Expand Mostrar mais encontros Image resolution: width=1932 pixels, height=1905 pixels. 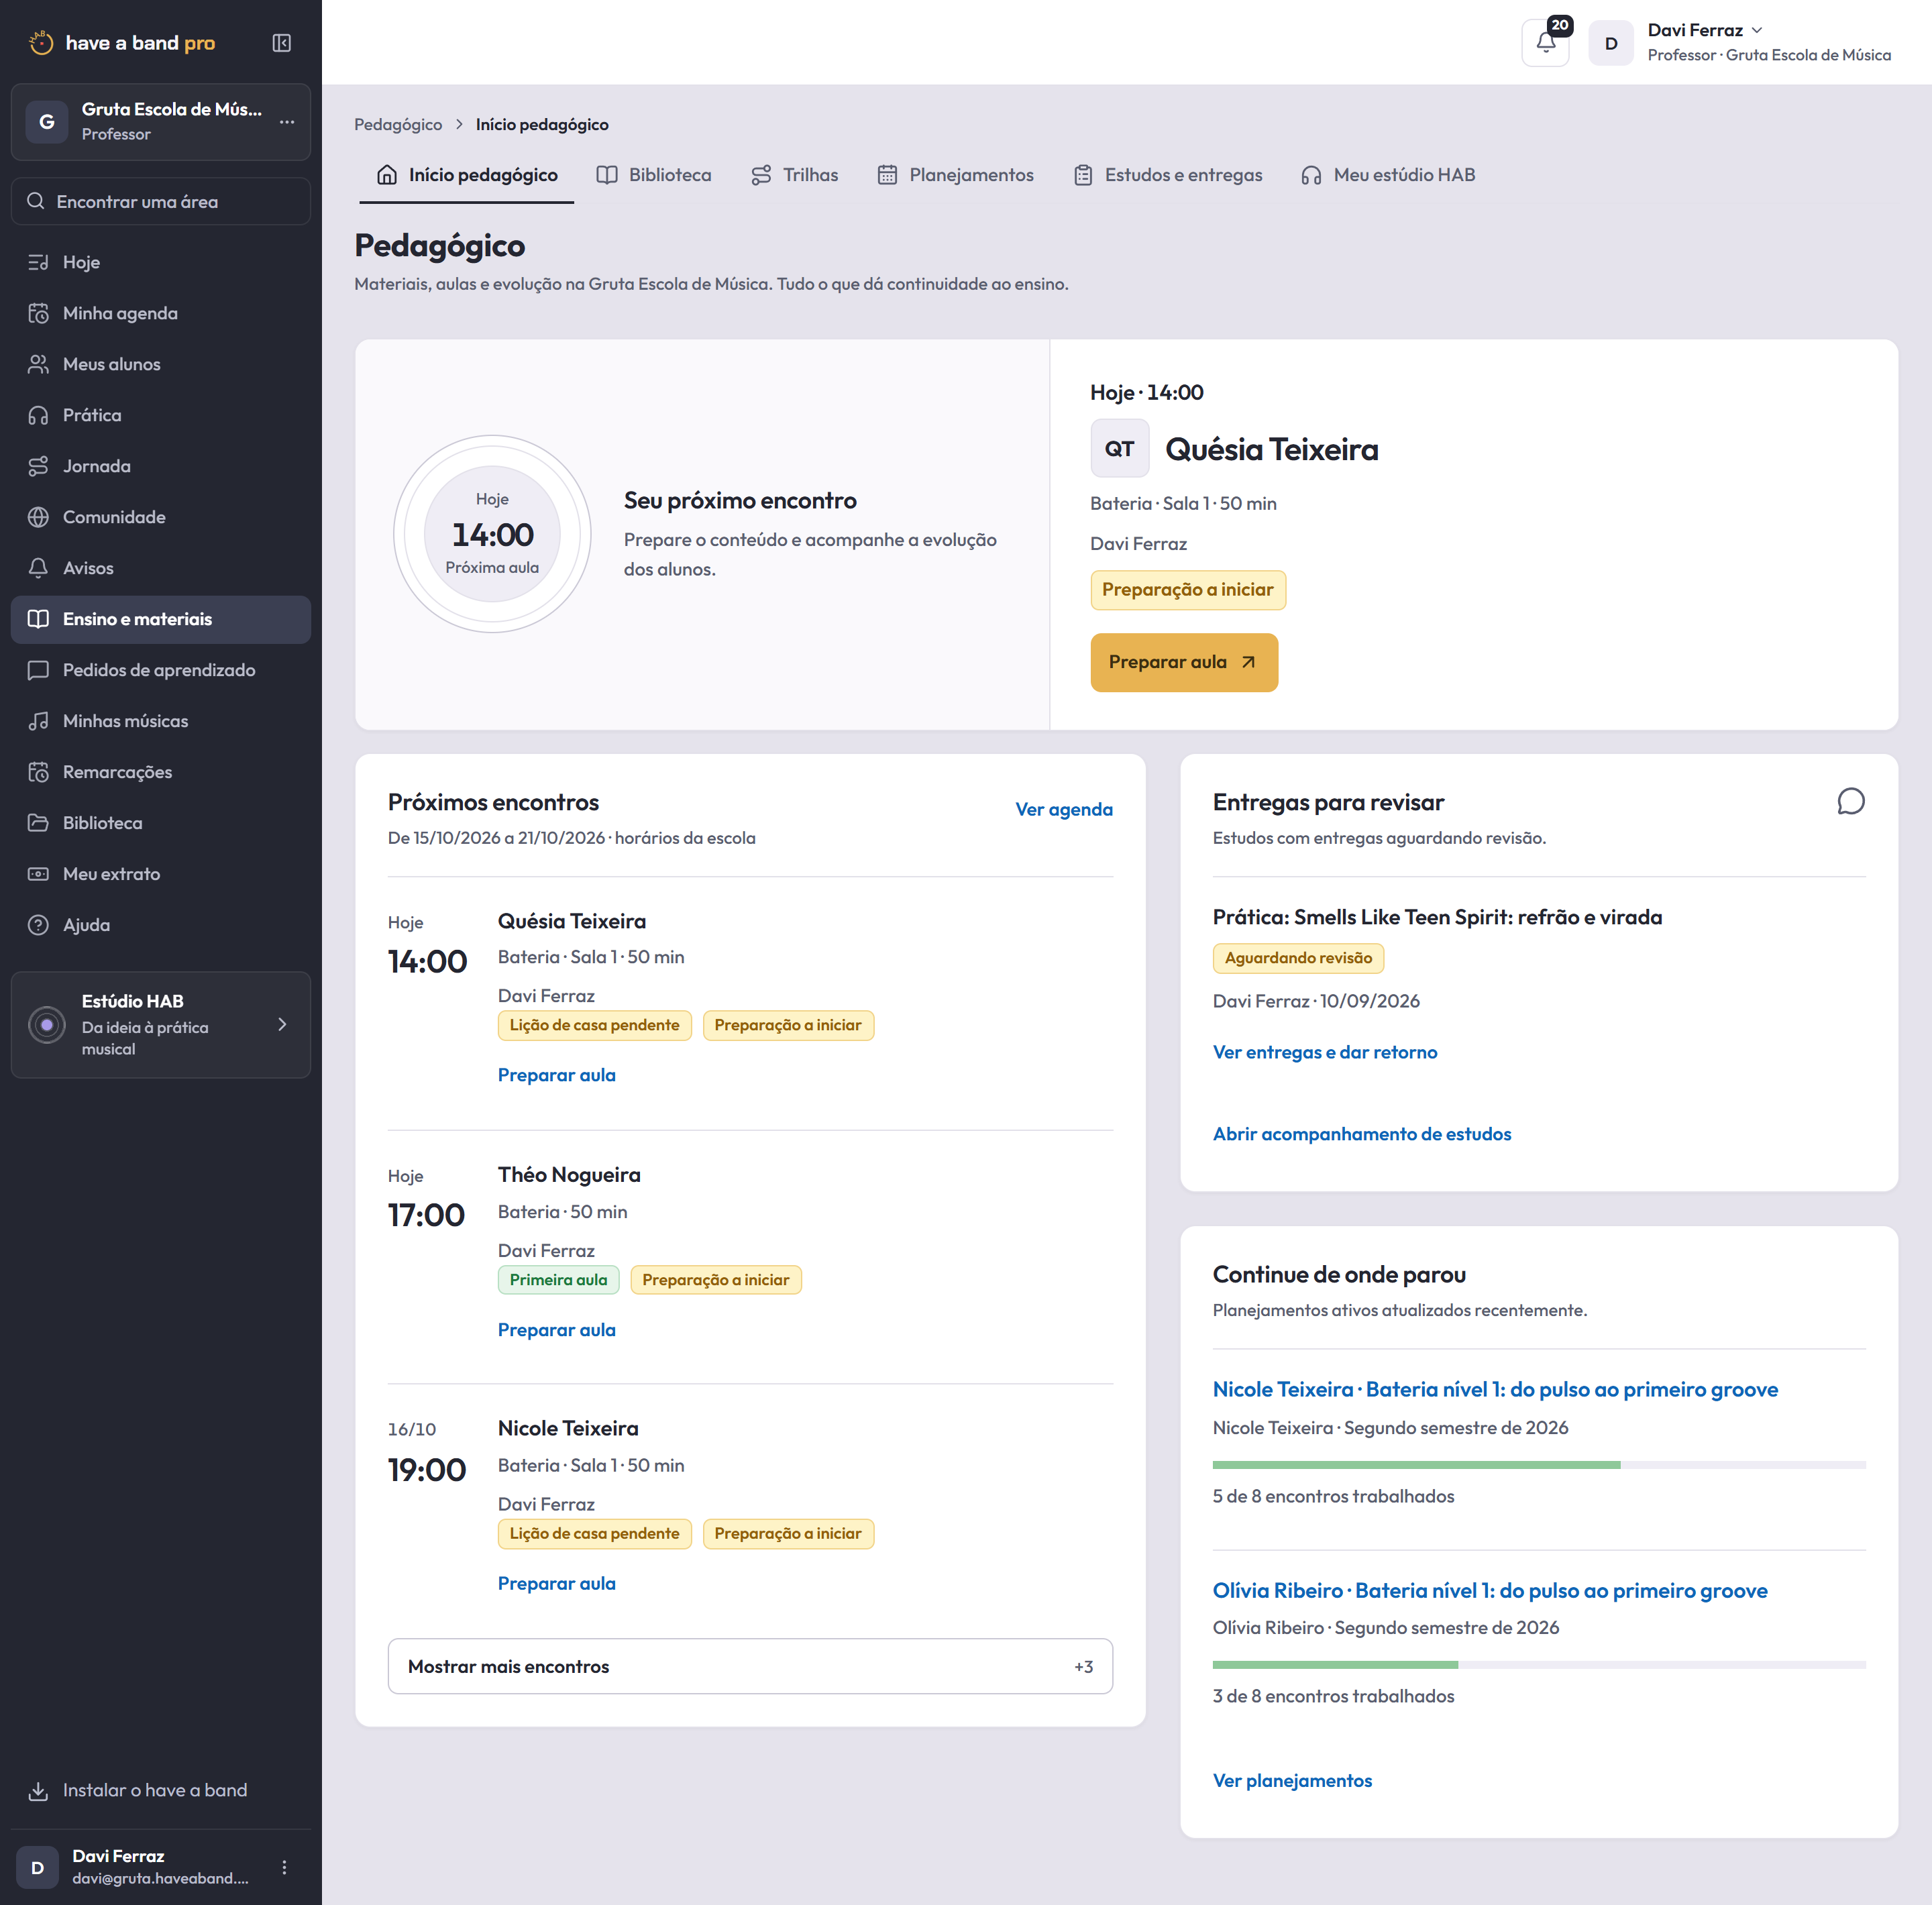(x=750, y=1666)
